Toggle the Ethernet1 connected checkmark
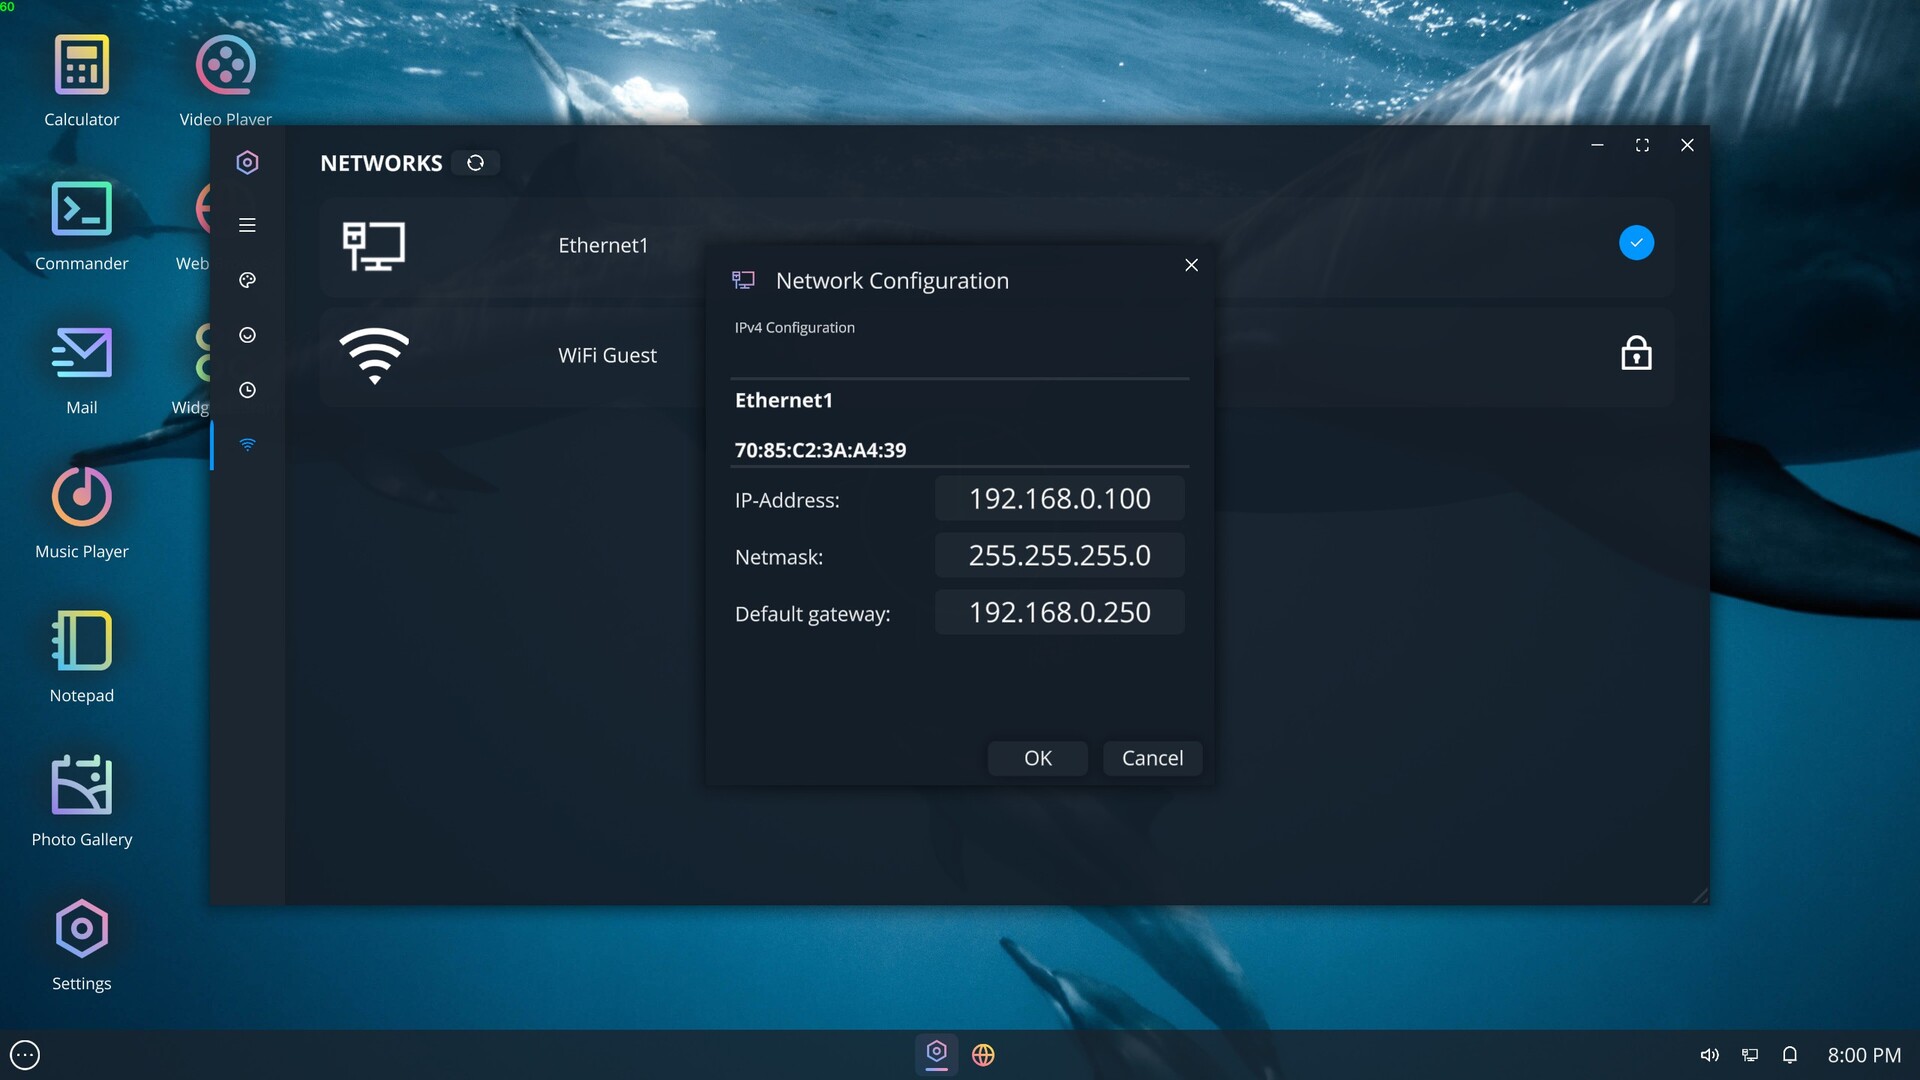 [x=1636, y=243]
